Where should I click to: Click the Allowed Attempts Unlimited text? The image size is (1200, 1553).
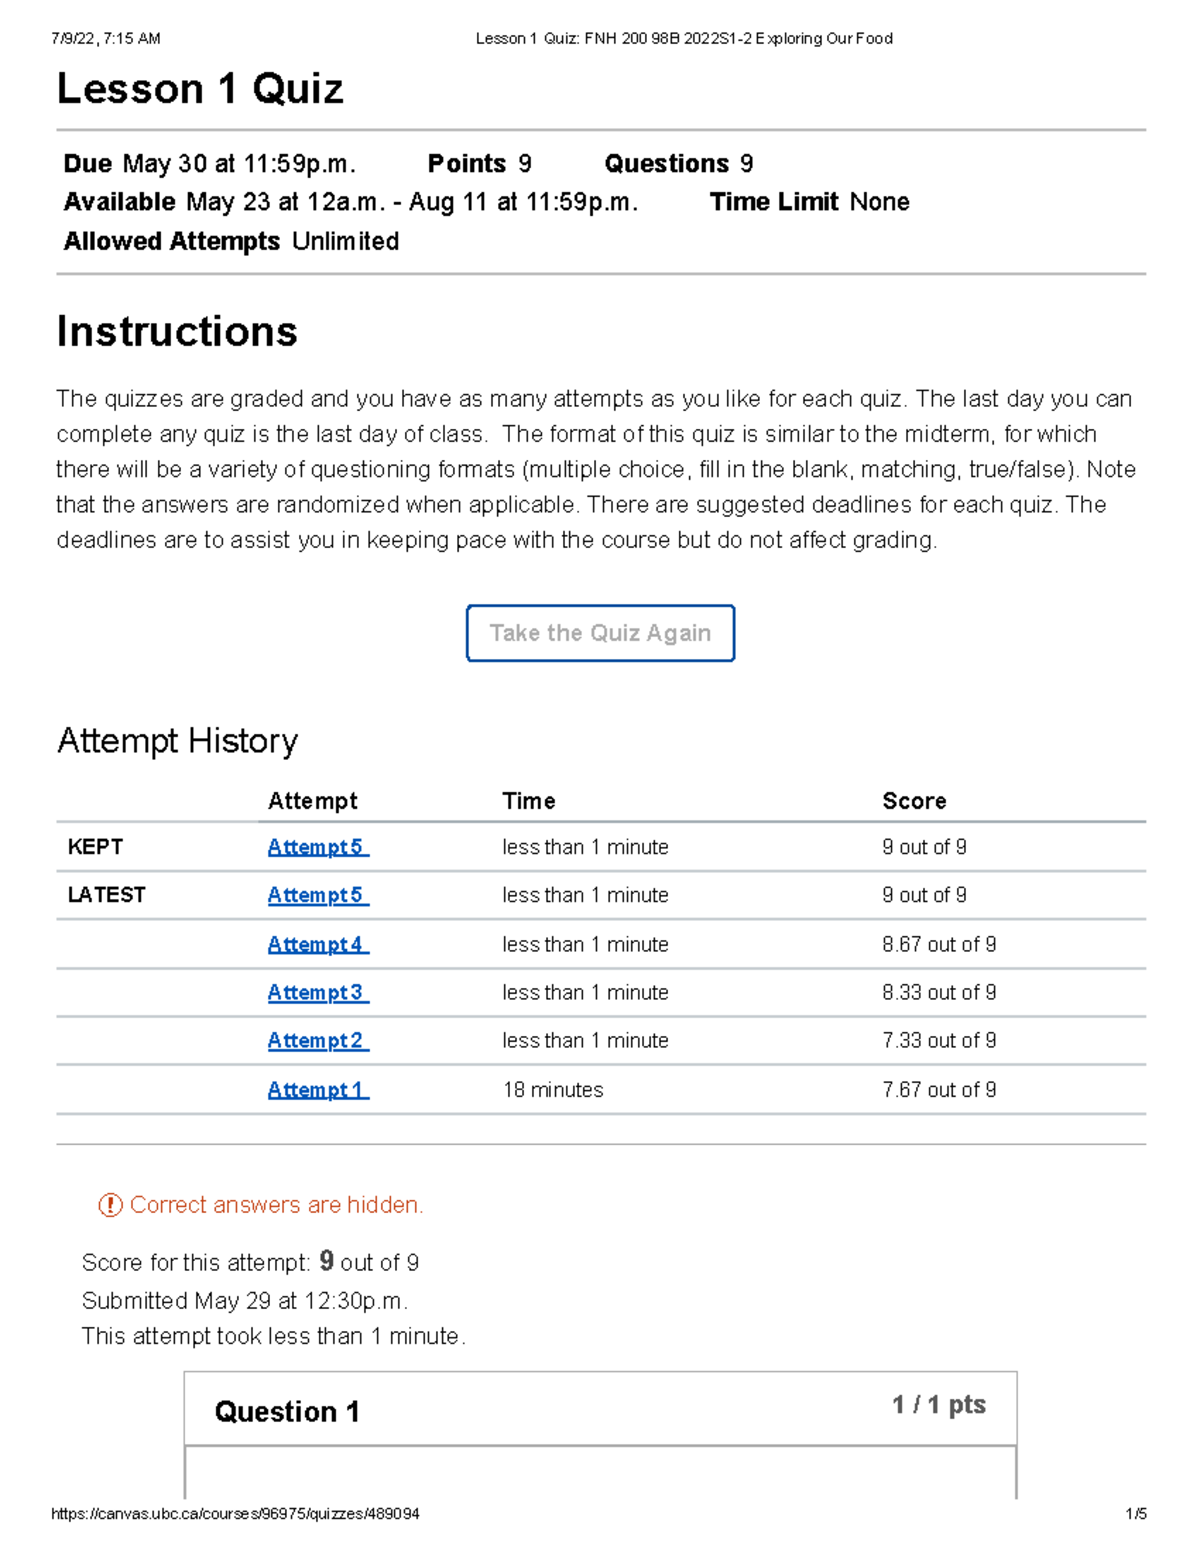pos(230,241)
